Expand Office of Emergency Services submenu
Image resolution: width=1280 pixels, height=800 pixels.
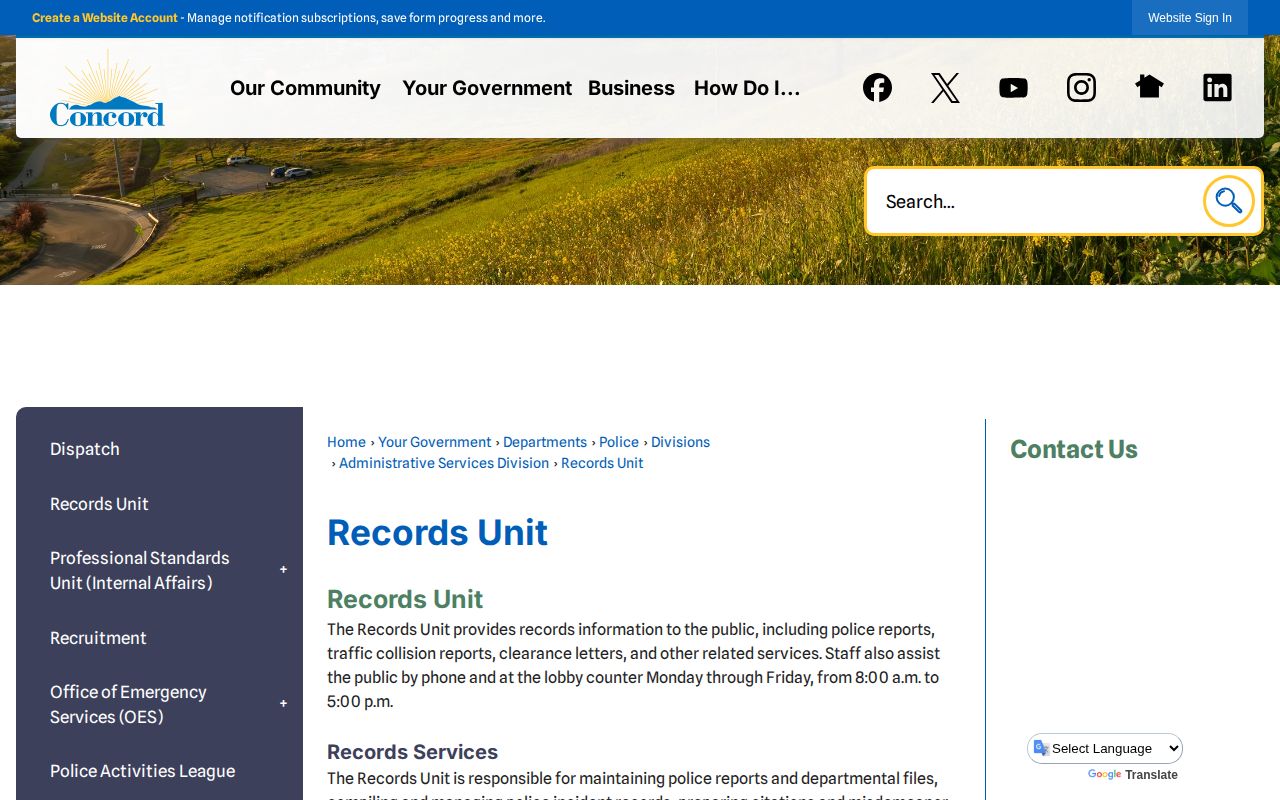[x=283, y=704]
